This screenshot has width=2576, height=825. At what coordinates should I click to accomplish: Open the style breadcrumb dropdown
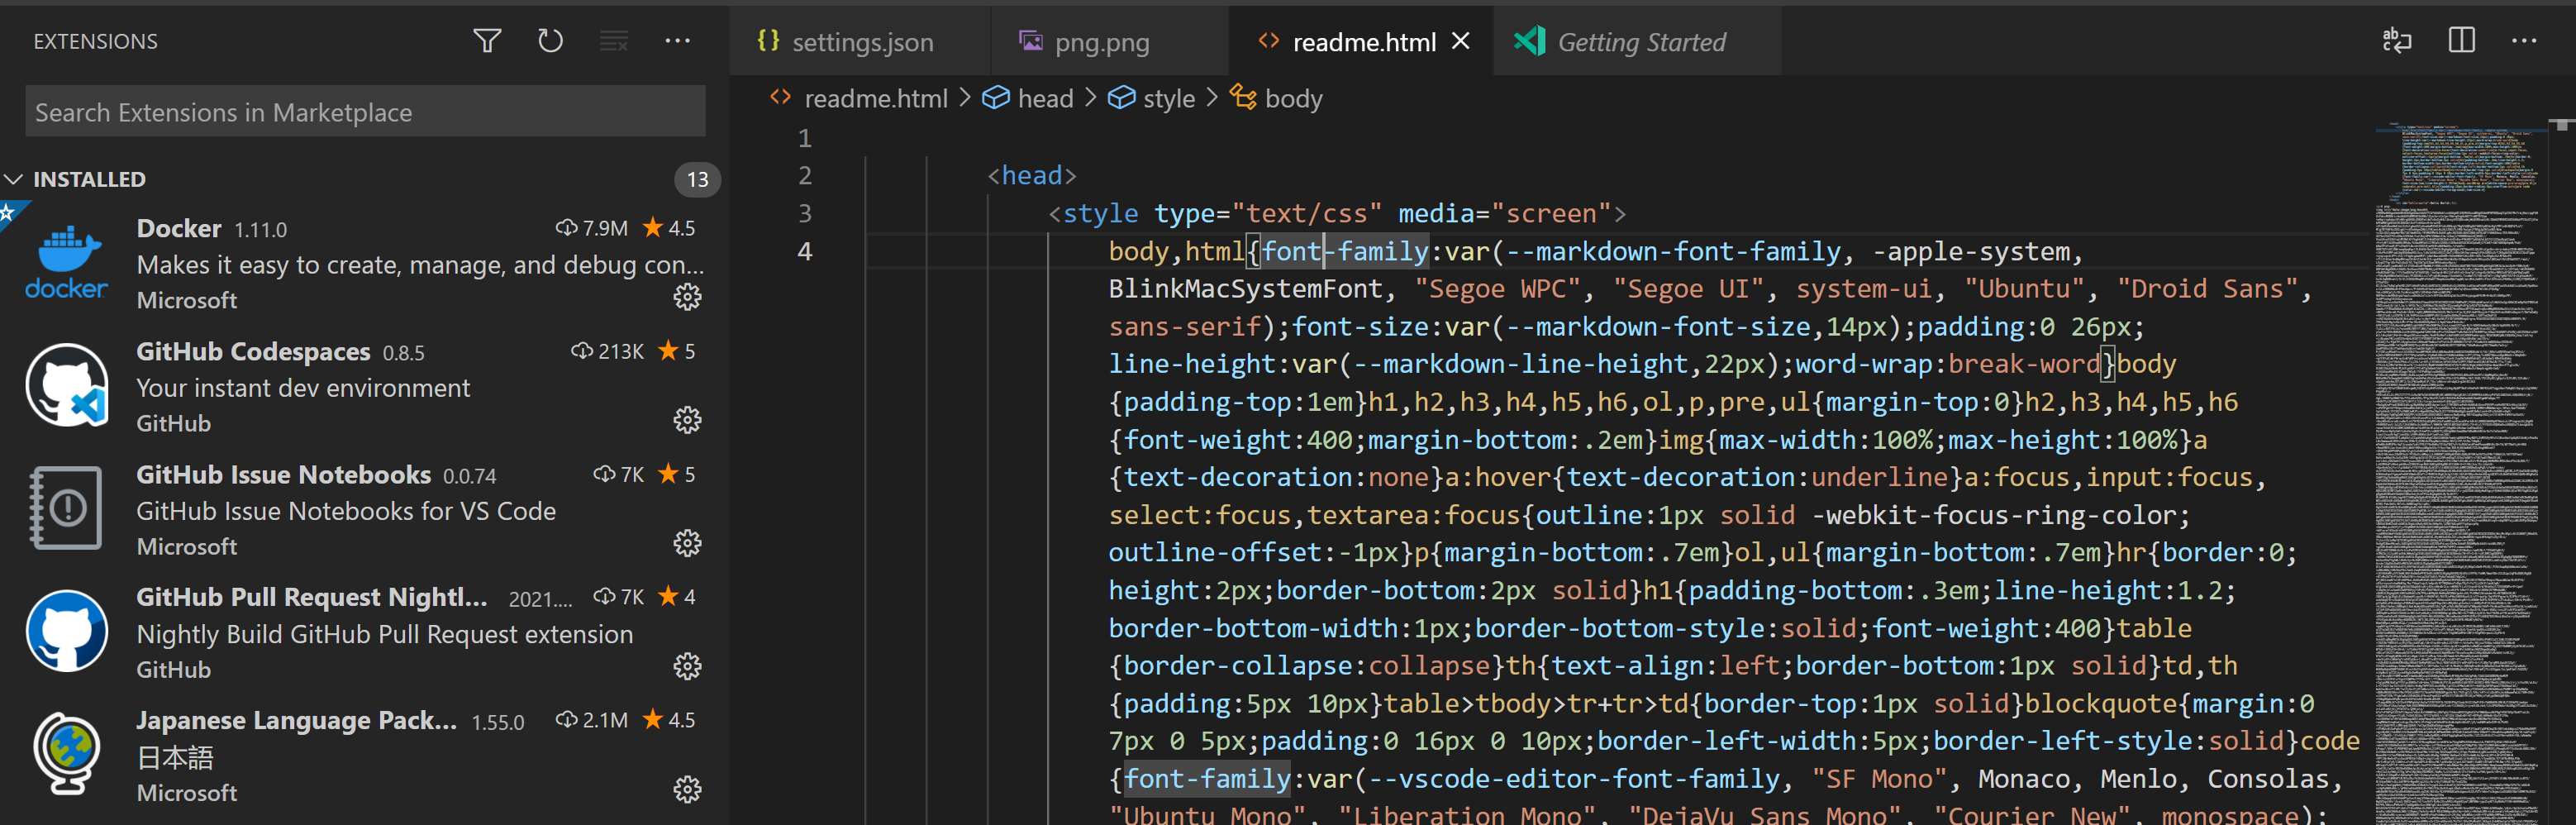click(1169, 98)
